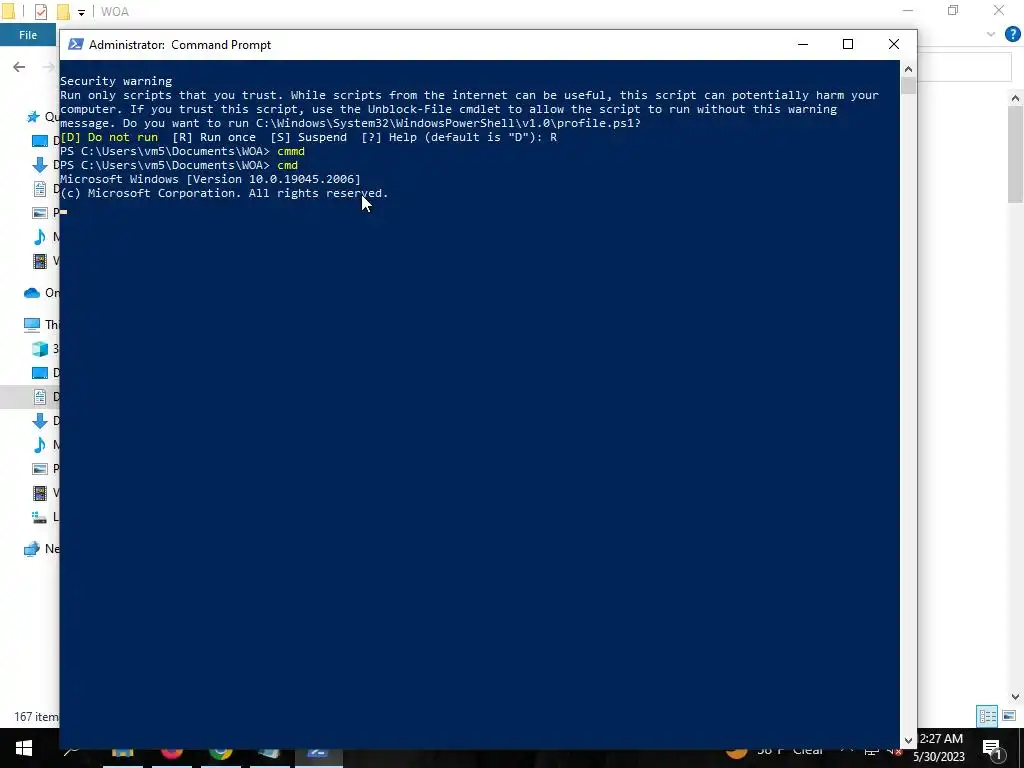This screenshot has width=1024, height=768.
Task: Click the New folder quick access icon
Action: point(63,11)
